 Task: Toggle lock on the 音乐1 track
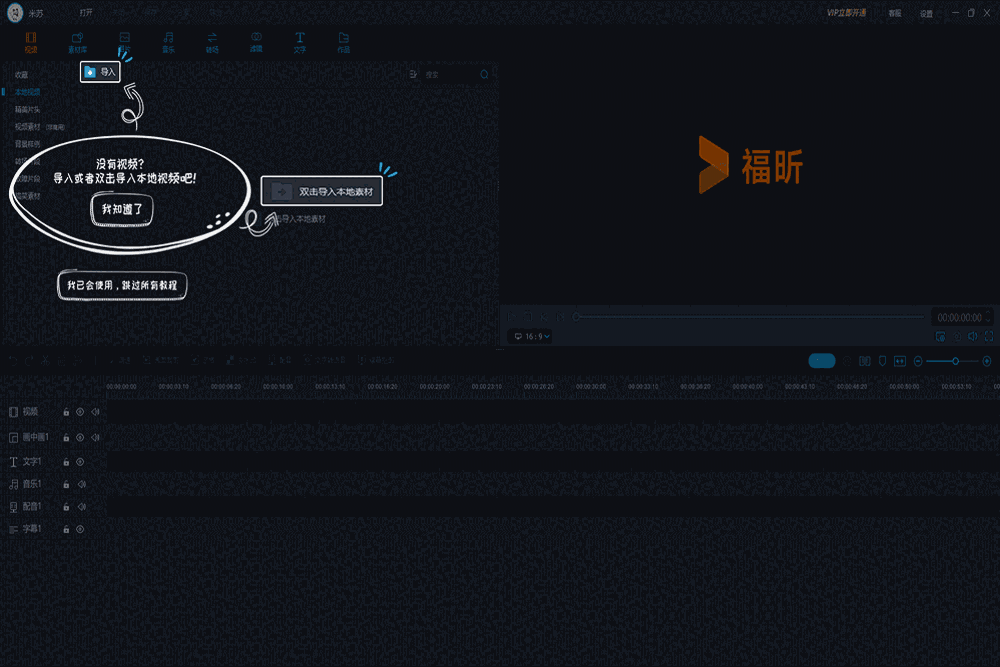(66, 485)
